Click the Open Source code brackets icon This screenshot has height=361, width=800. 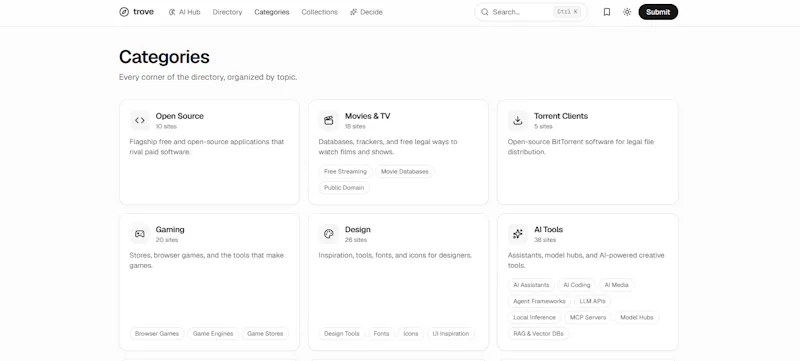tap(140, 121)
